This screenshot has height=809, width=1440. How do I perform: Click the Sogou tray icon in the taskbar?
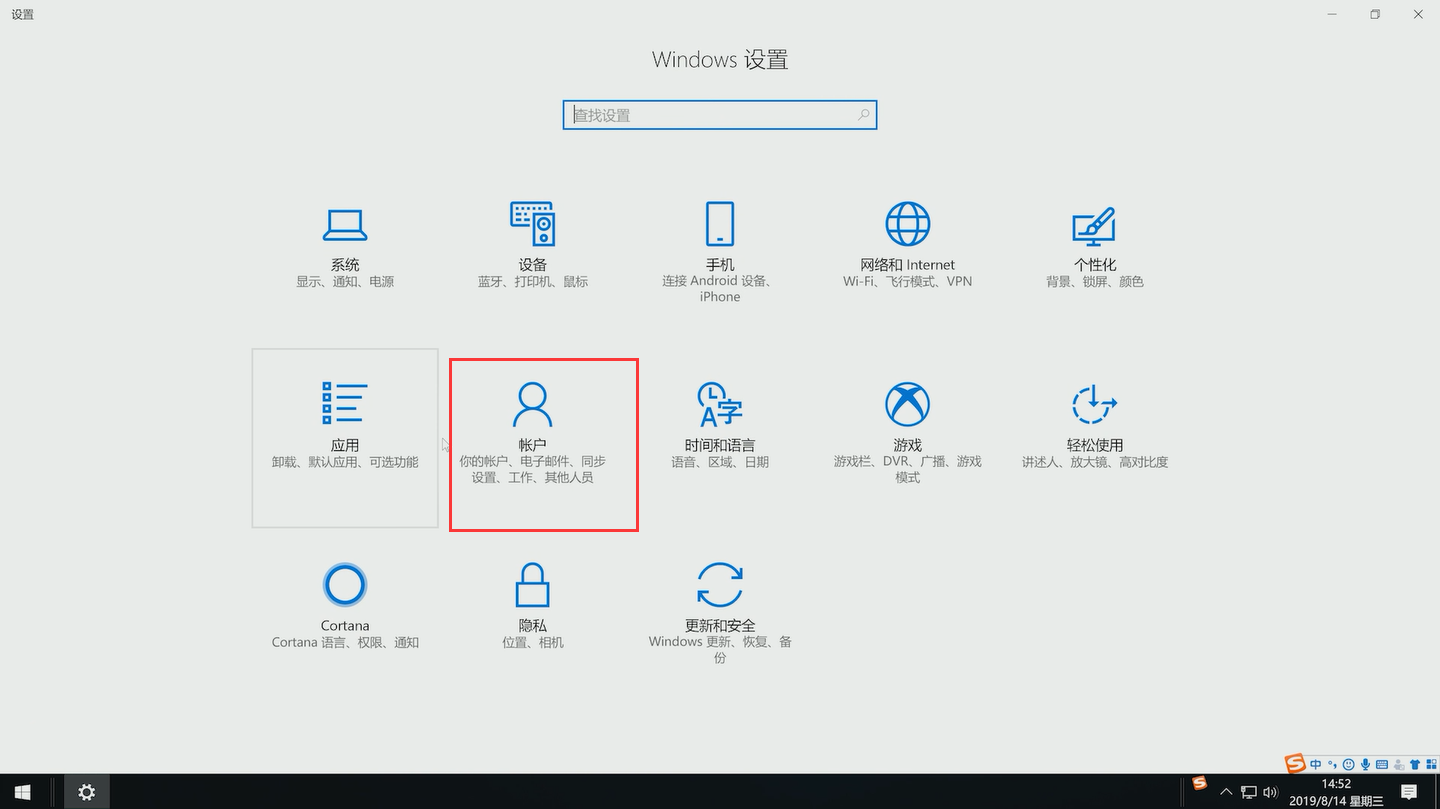(1200, 783)
